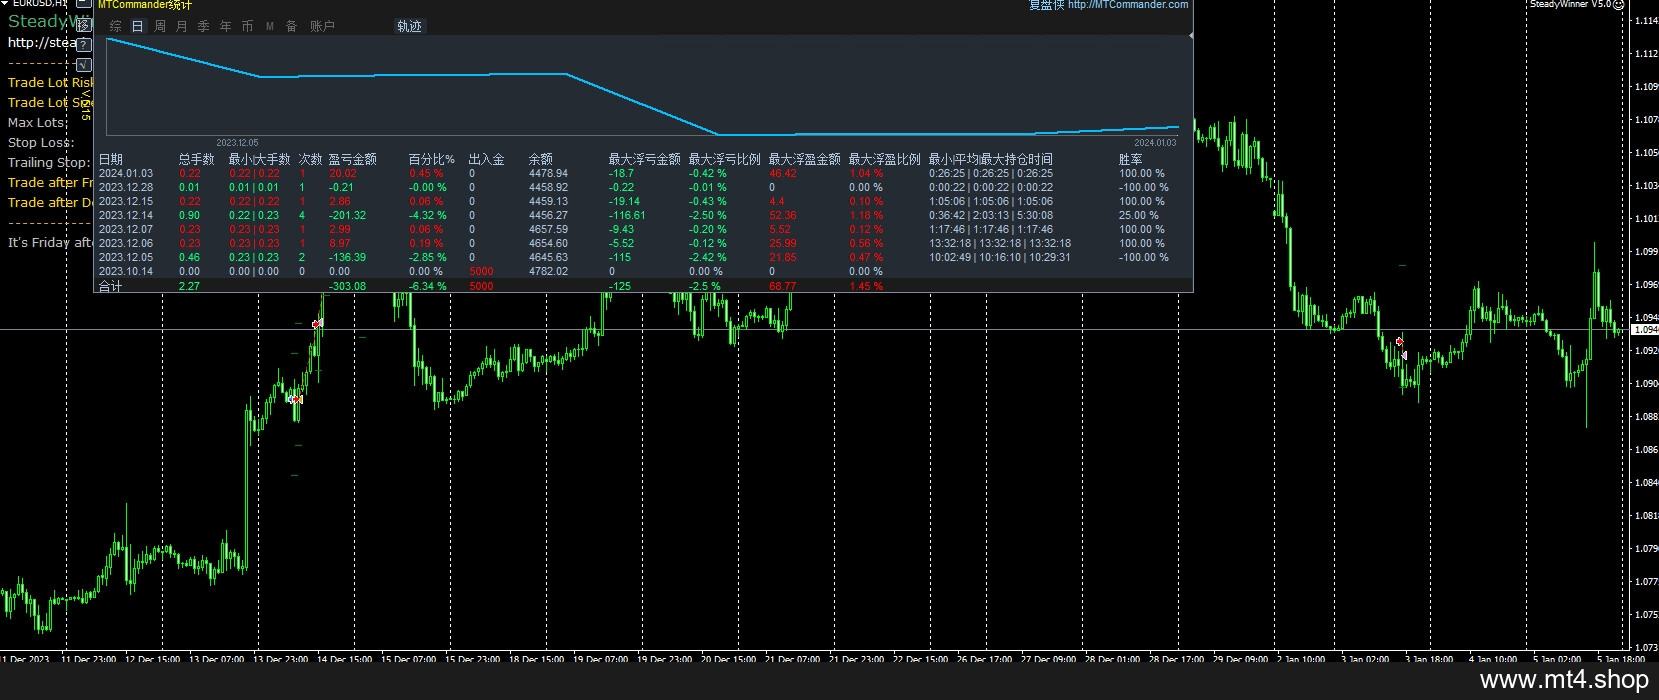
Task: Click the 最大浮亏金额 column header
Action: click(645, 159)
